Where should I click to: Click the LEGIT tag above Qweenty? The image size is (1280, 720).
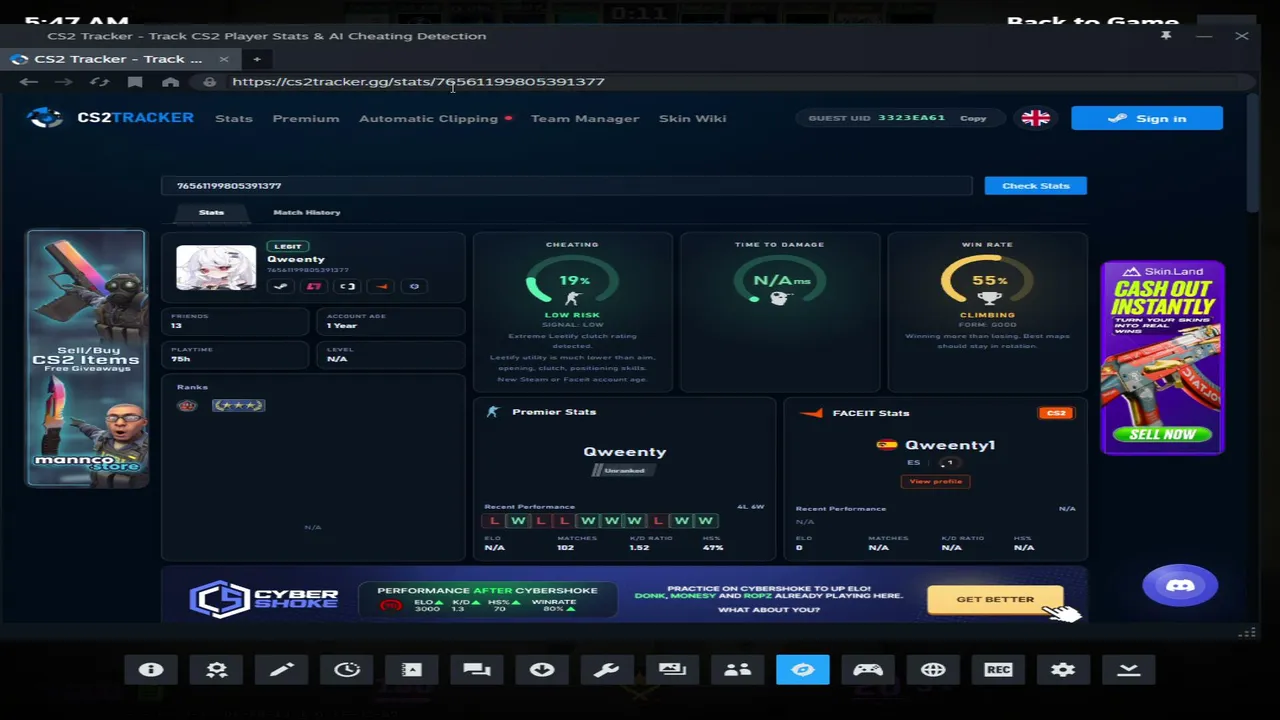(x=288, y=246)
